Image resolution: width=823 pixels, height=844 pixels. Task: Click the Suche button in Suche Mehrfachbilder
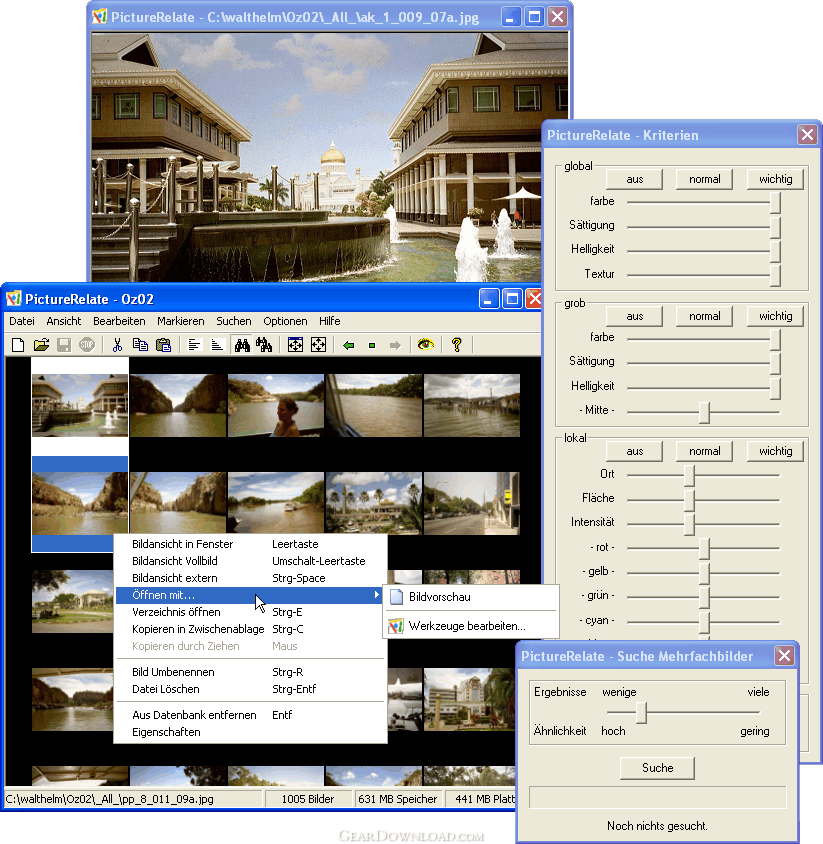(657, 768)
